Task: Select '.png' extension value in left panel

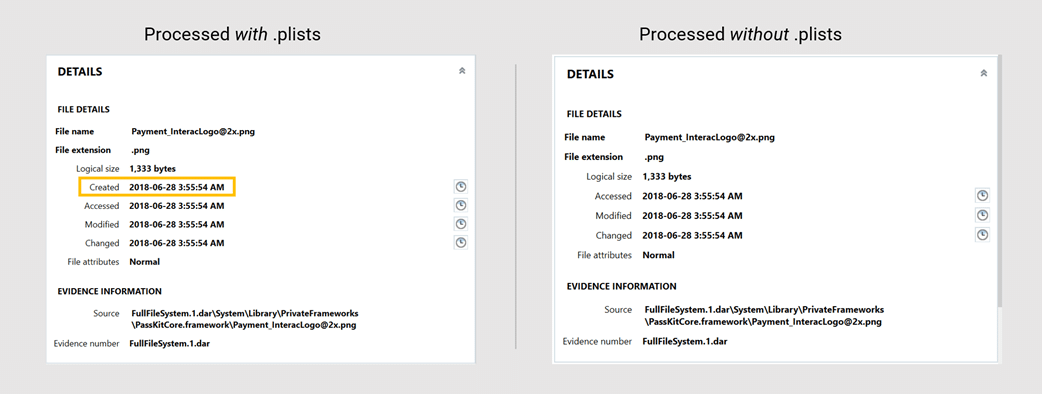Action: click(141, 150)
